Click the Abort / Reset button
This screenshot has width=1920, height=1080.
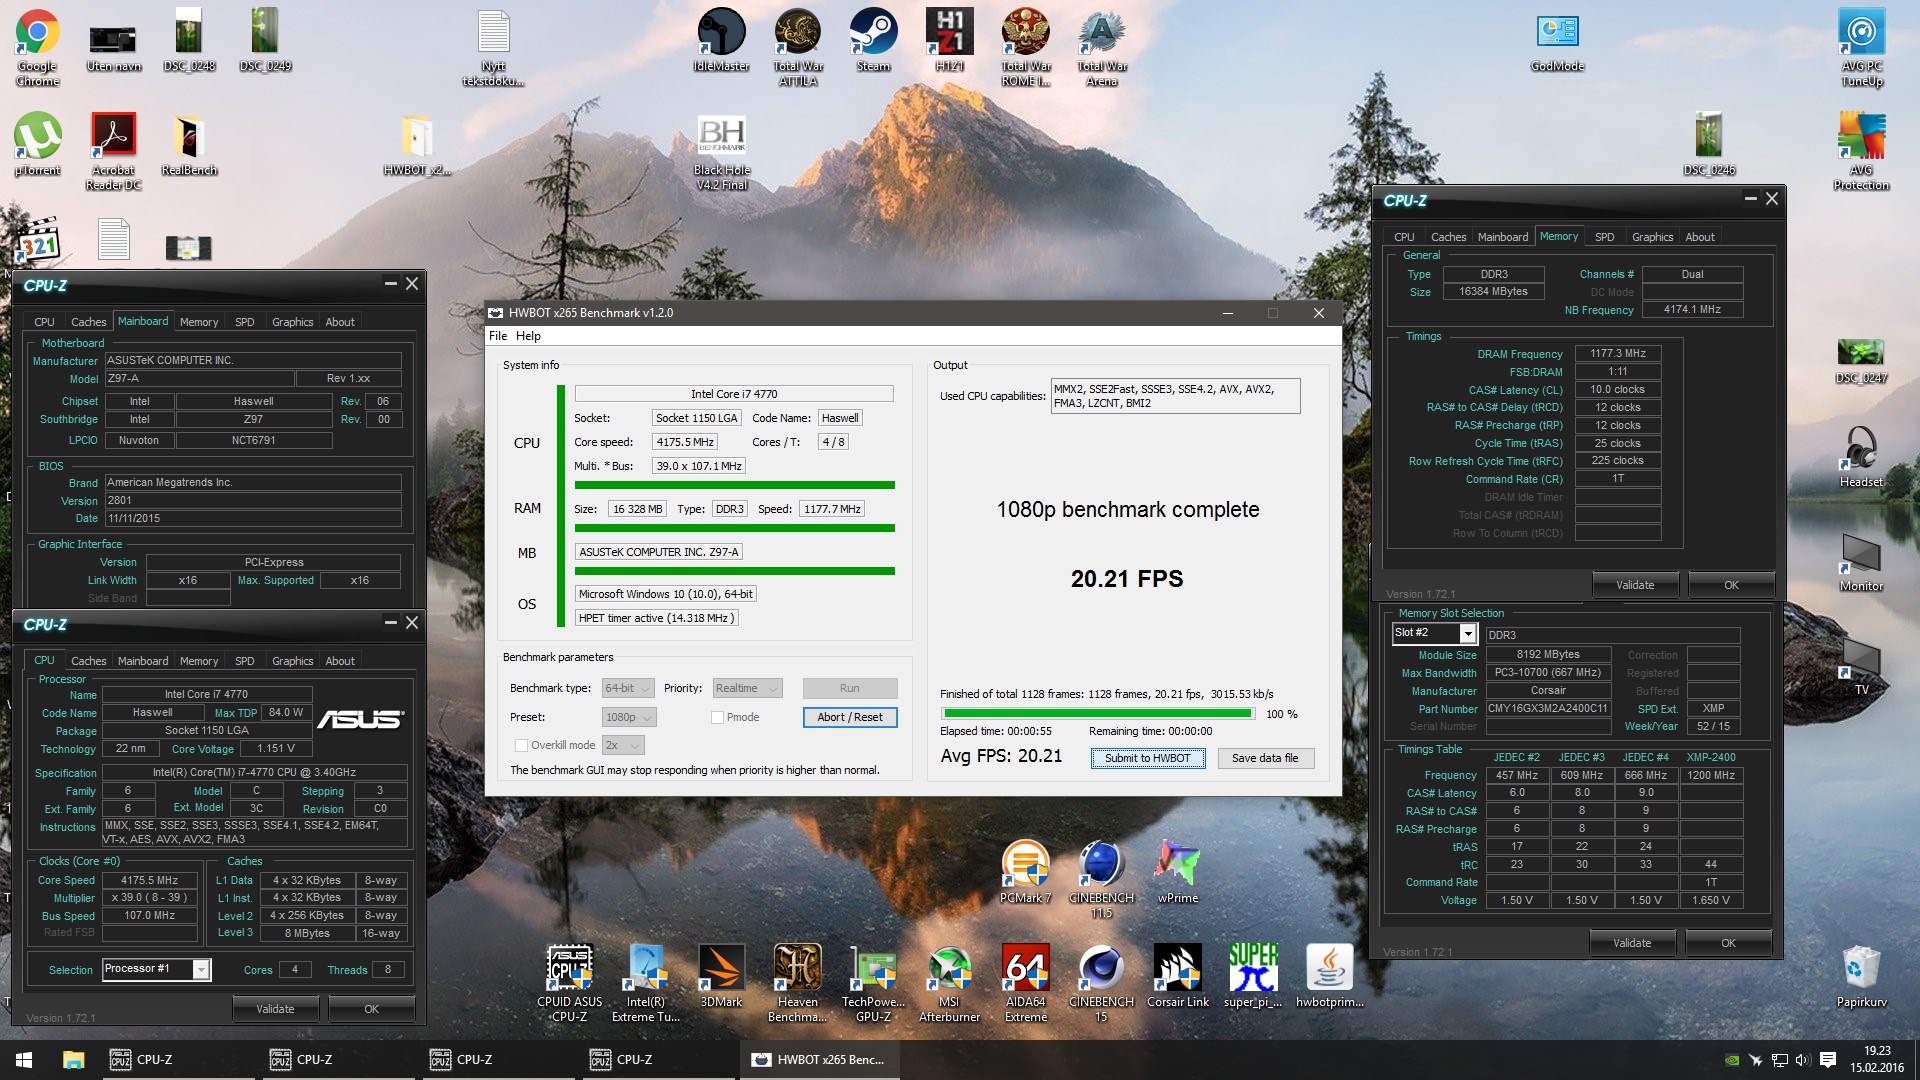pyautogui.click(x=849, y=717)
